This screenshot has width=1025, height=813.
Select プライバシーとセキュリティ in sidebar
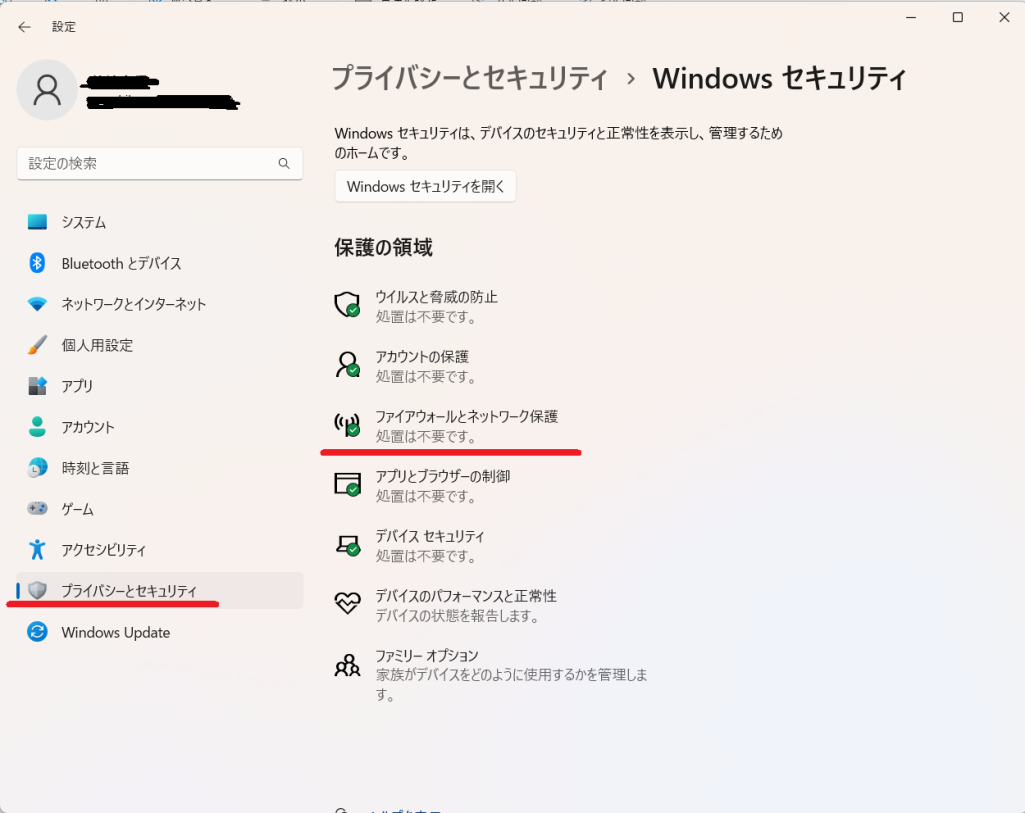tap(160, 591)
